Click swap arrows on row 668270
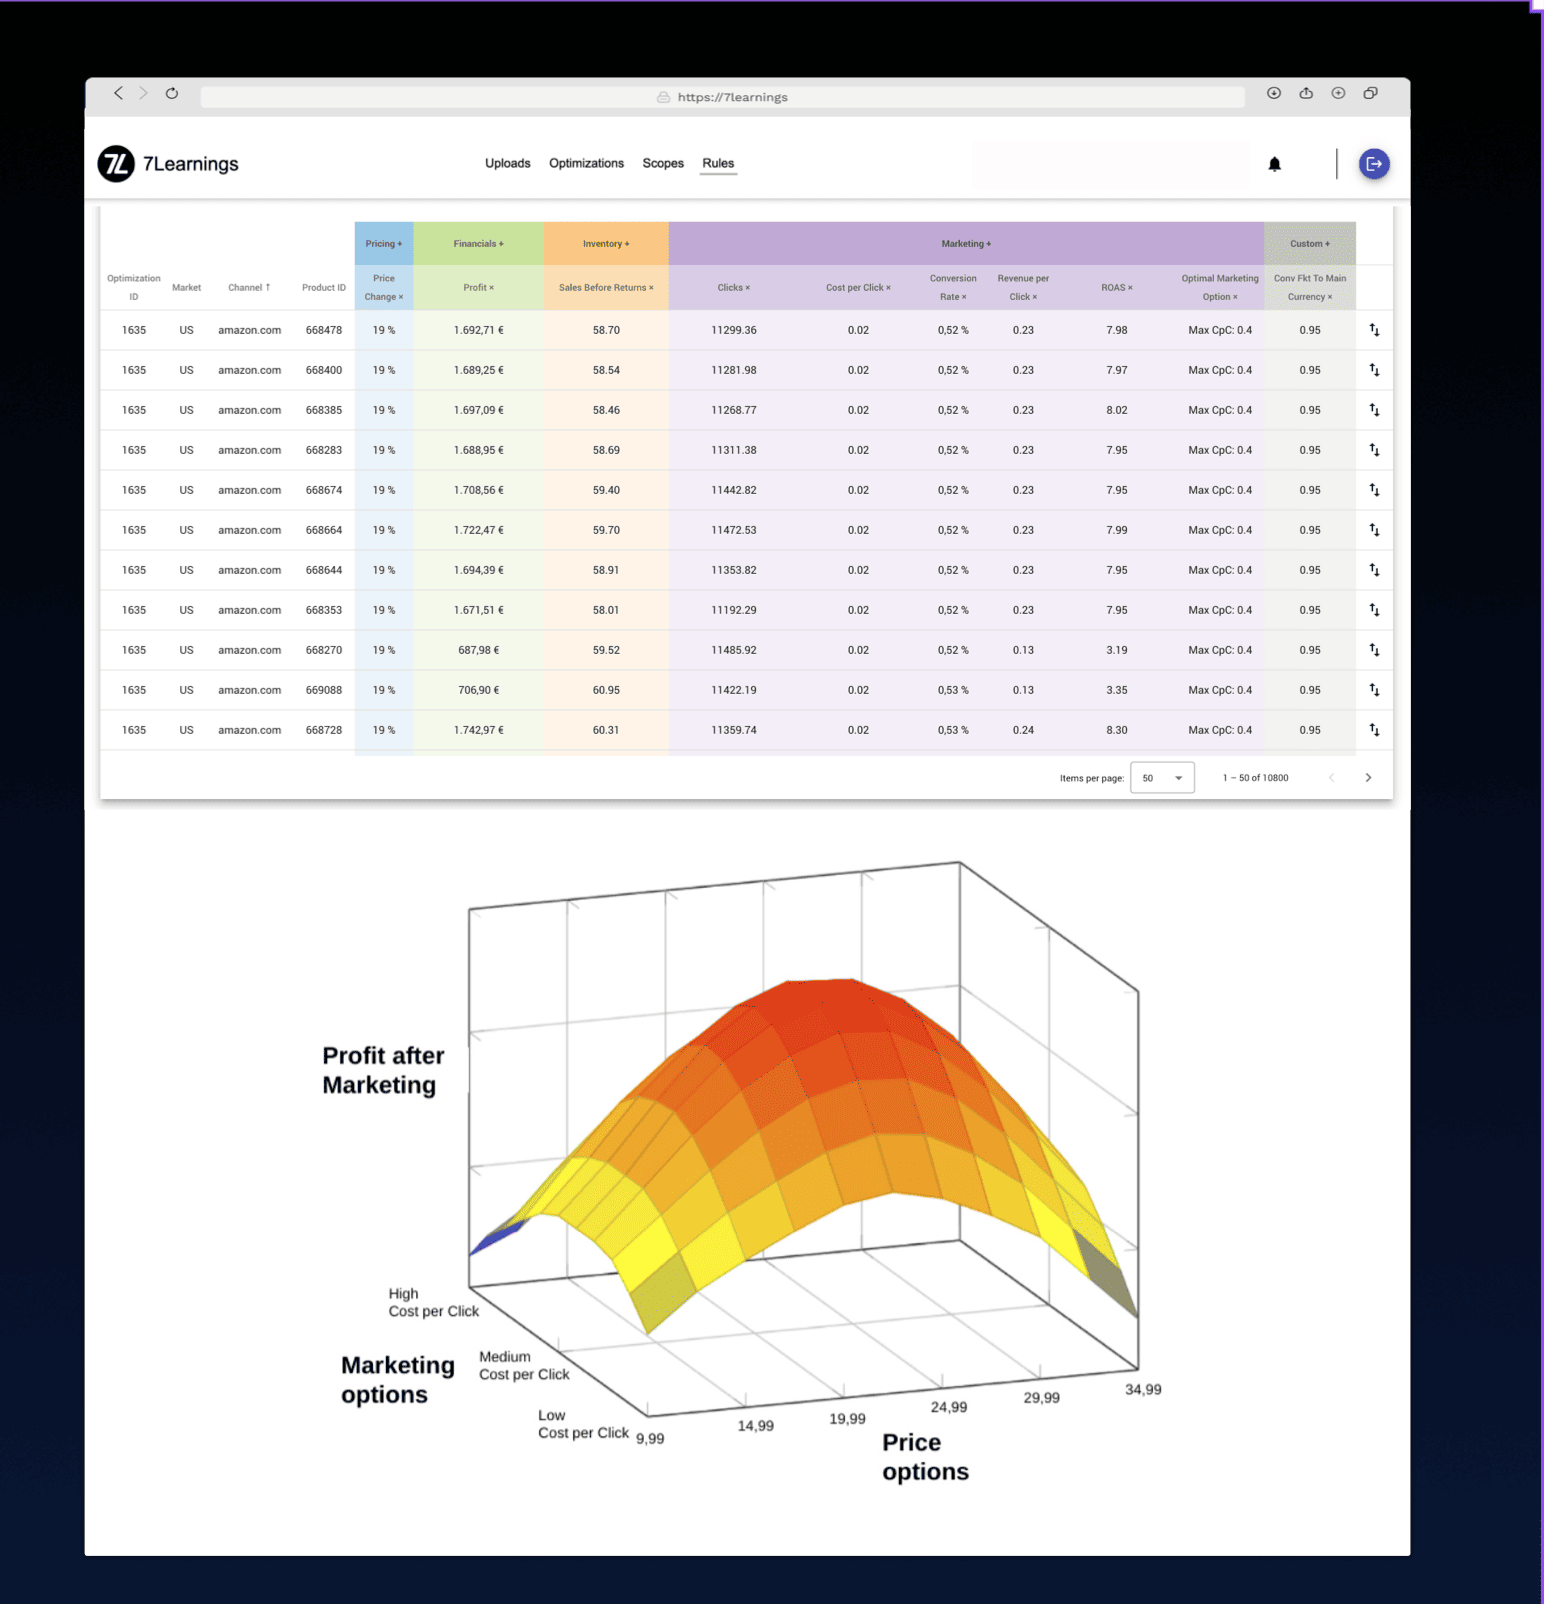 (x=1374, y=650)
